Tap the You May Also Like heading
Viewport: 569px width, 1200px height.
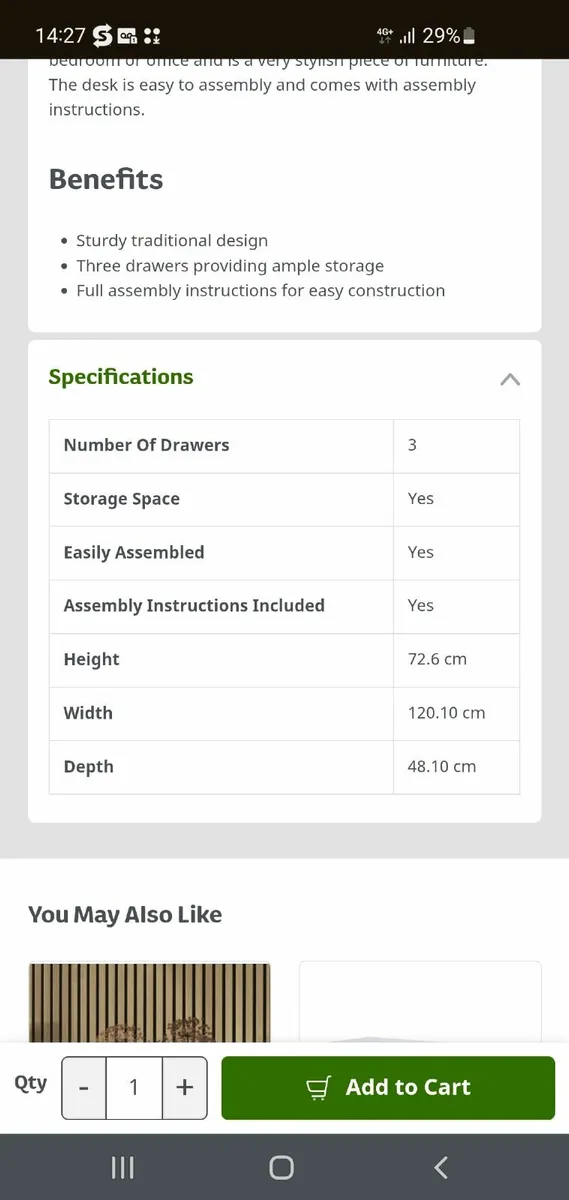click(125, 914)
